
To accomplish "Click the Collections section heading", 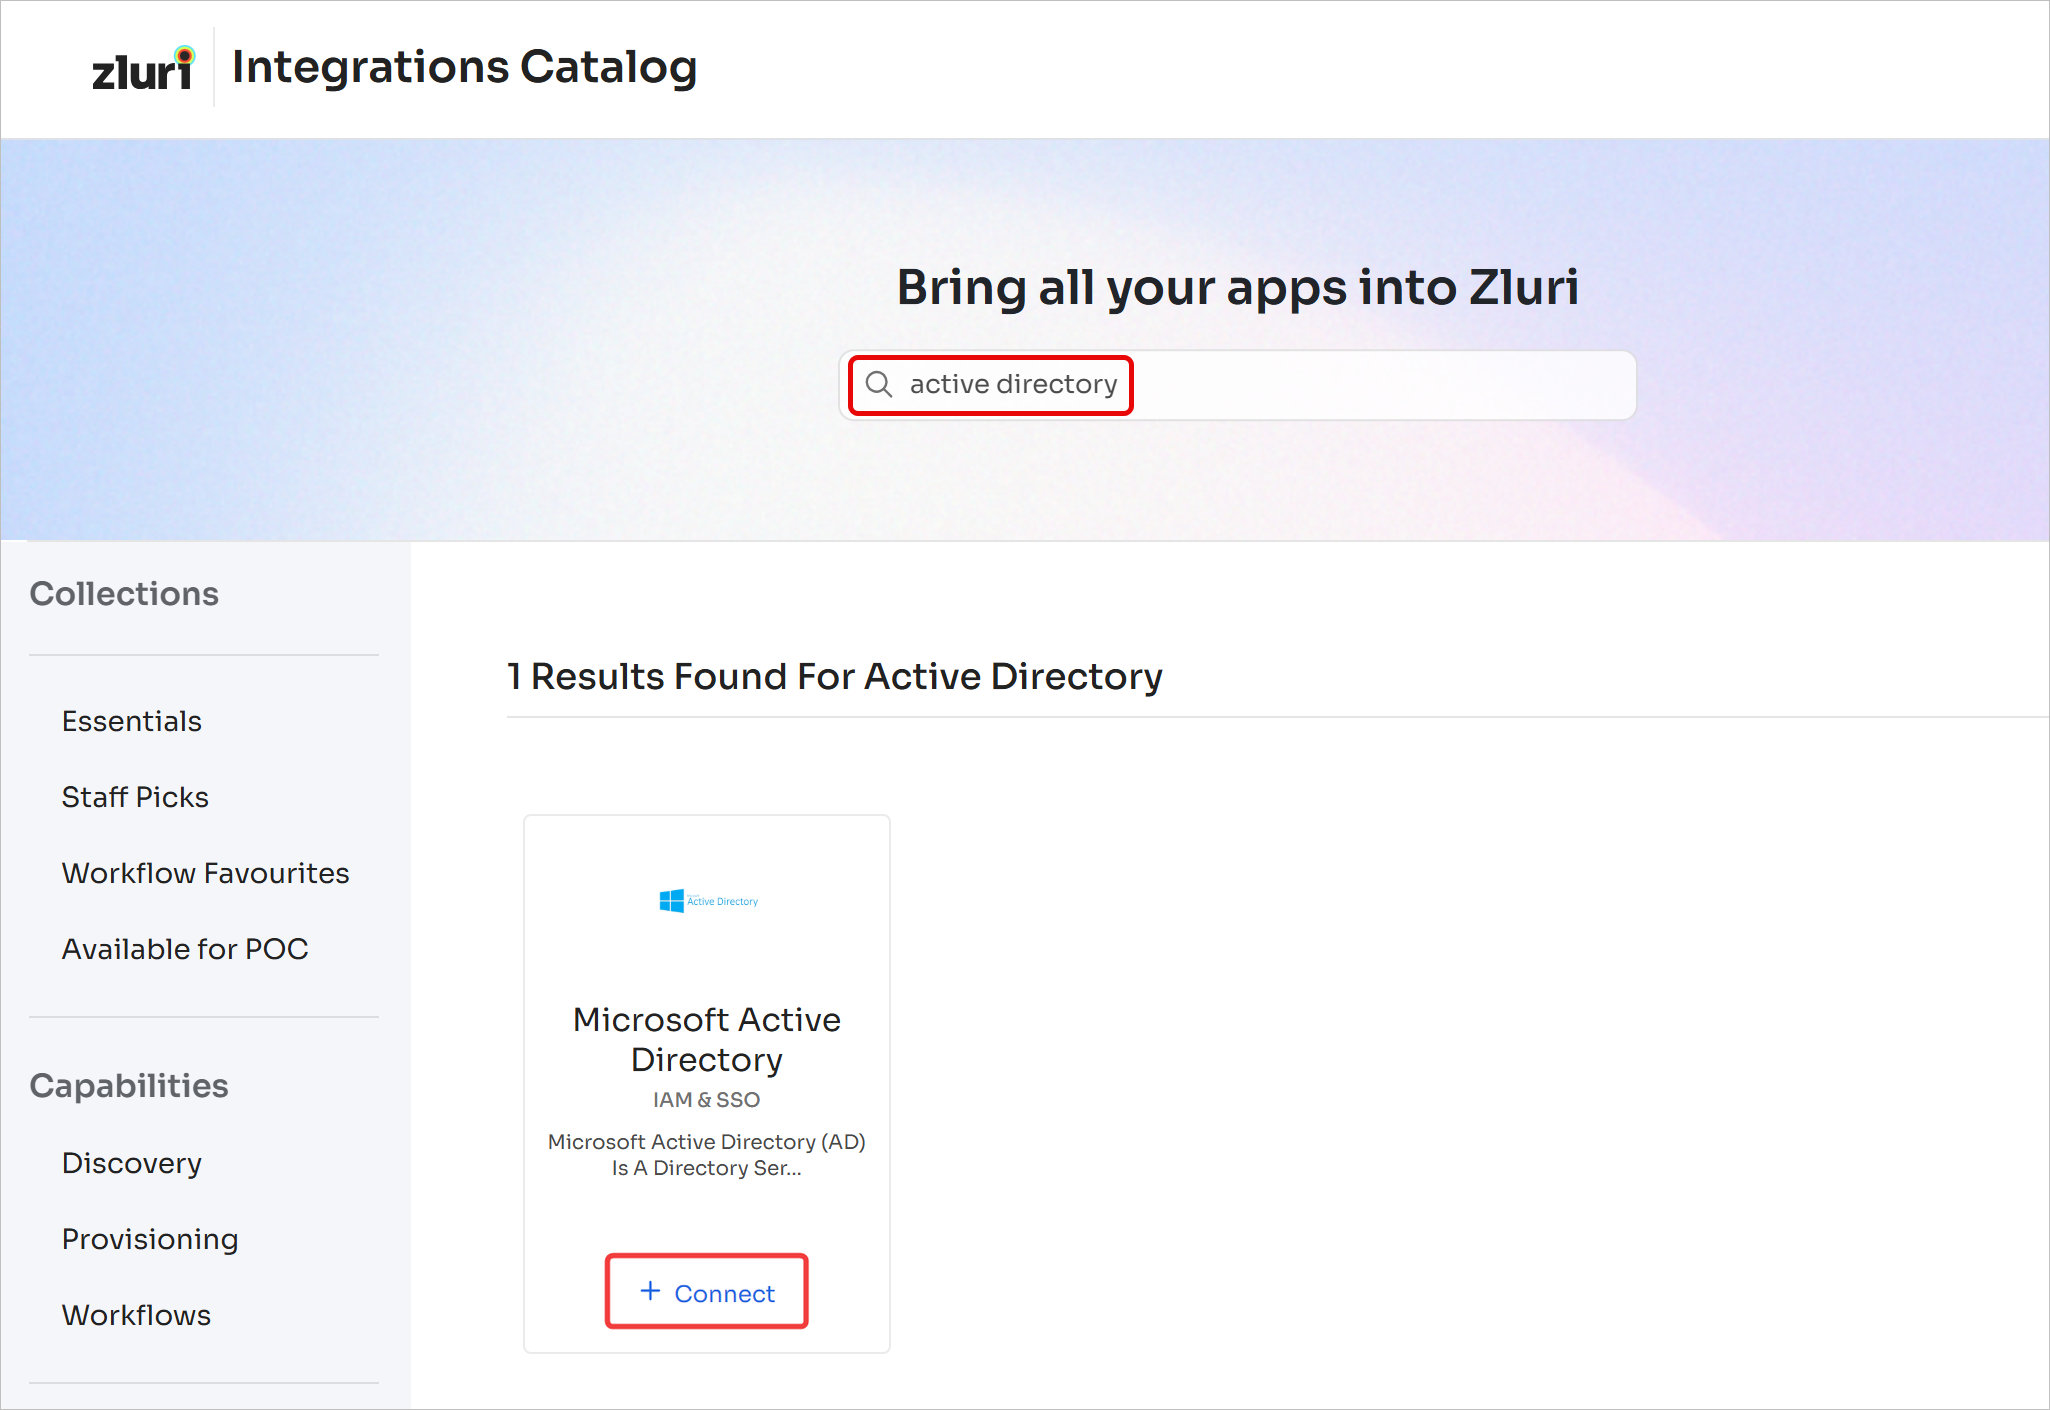I will [x=124, y=594].
